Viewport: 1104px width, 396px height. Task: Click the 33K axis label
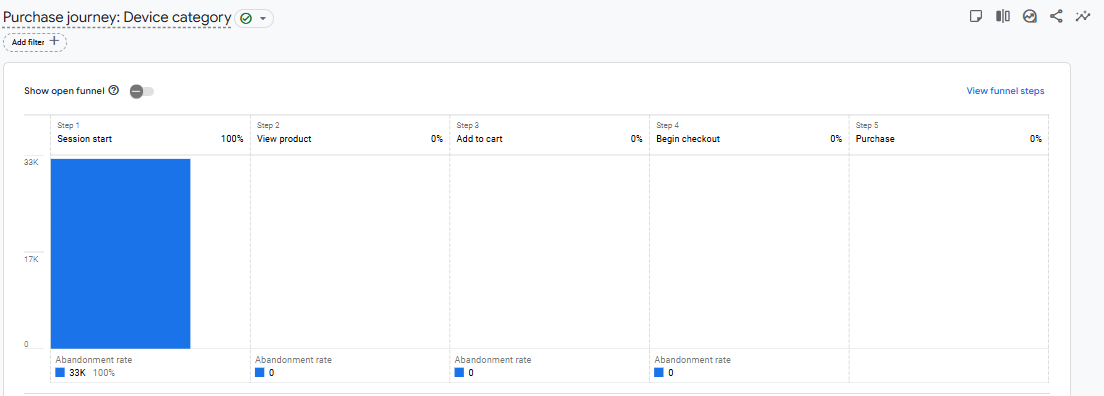coord(32,162)
